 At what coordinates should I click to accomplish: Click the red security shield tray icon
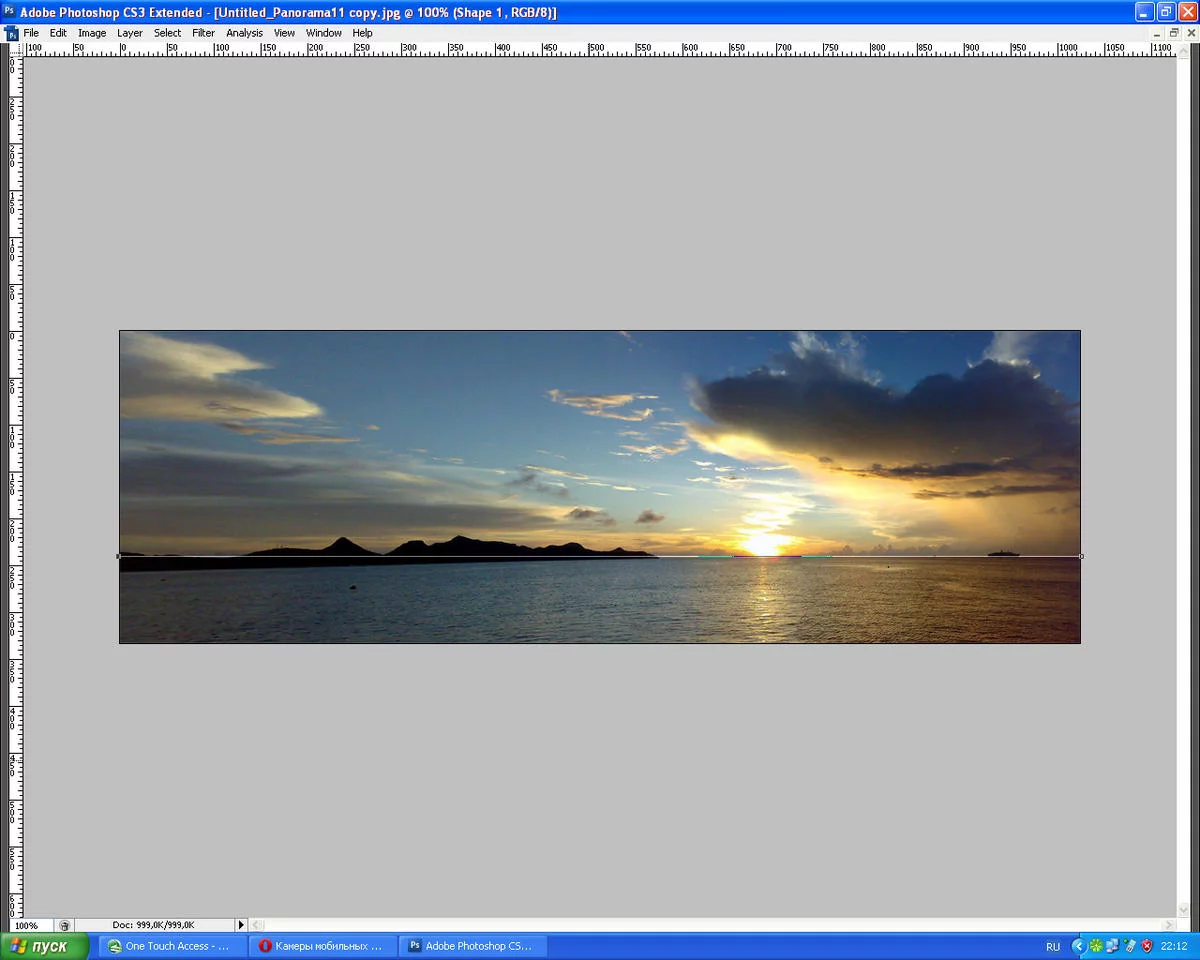(1147, 946)
